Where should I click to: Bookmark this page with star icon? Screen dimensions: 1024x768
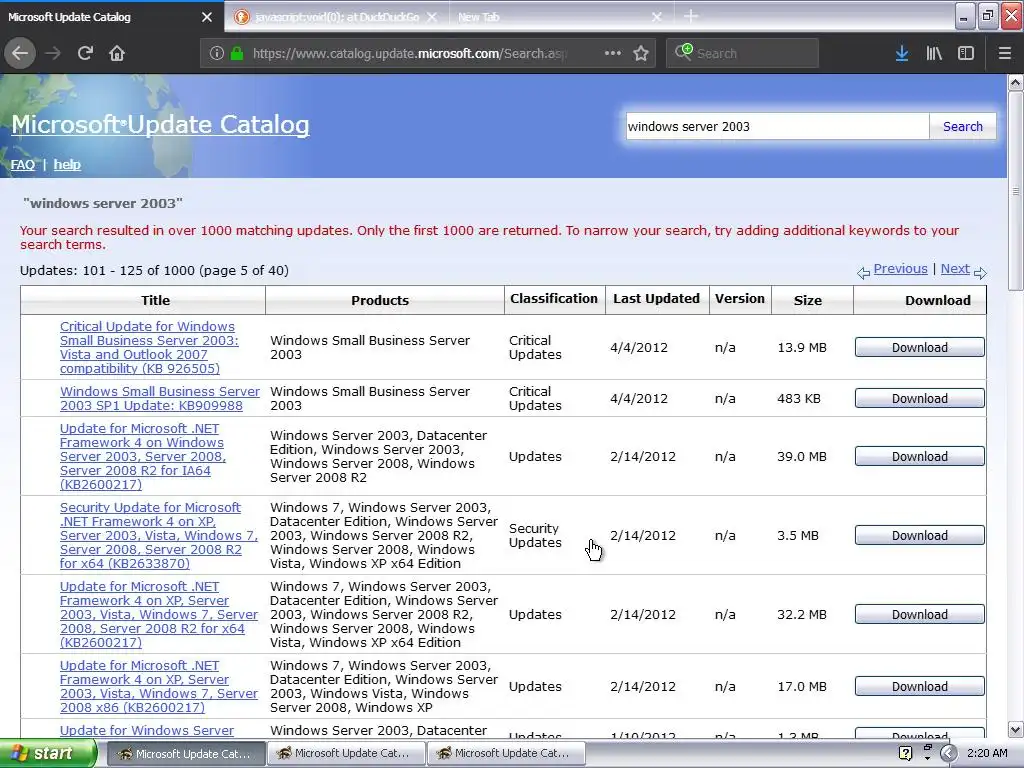click(641, 53)
